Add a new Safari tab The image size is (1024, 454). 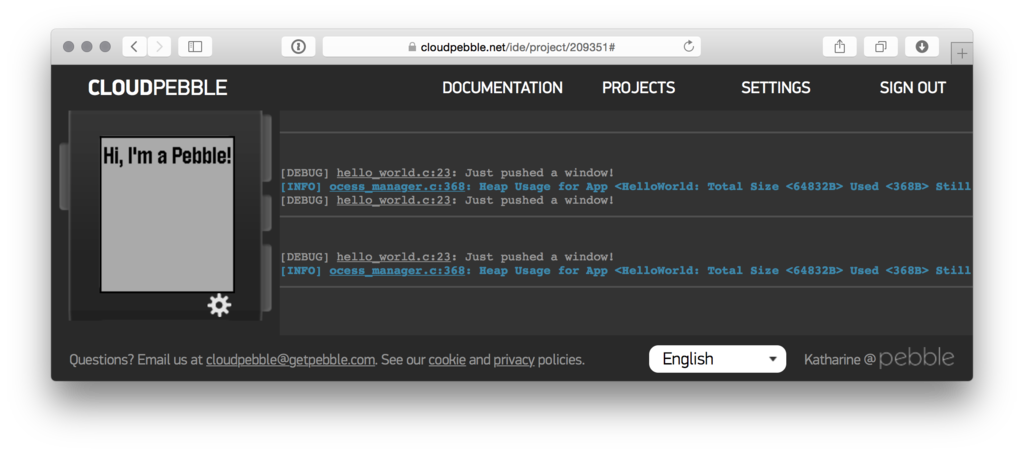(962, 54)
